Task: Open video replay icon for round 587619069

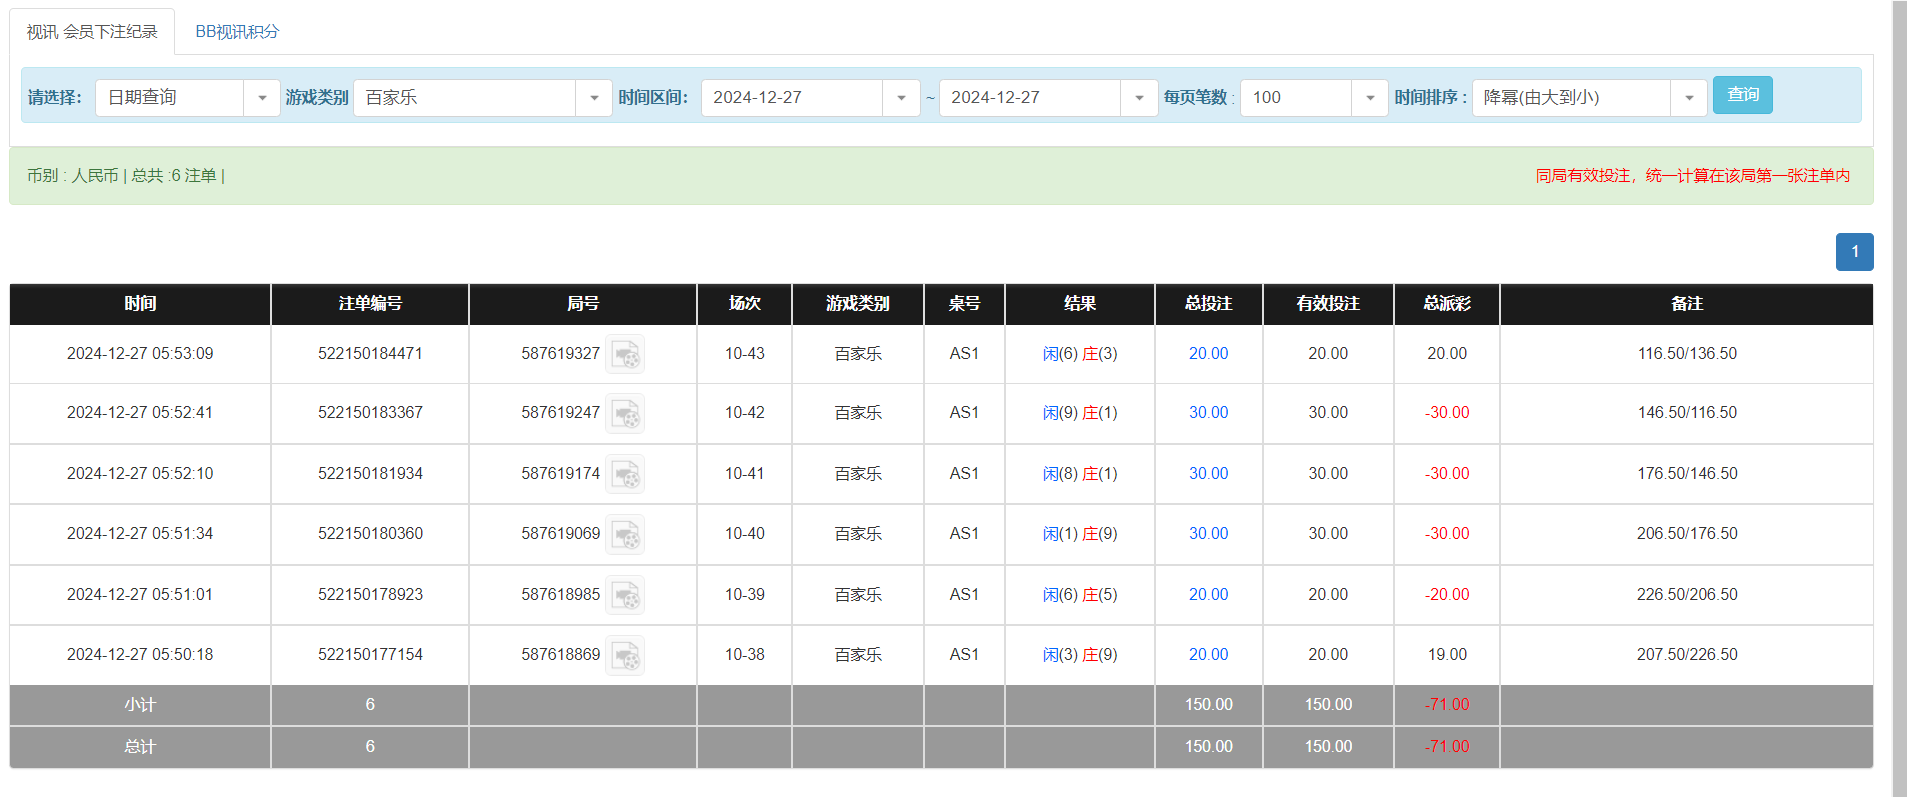Action: click(625, 534)
